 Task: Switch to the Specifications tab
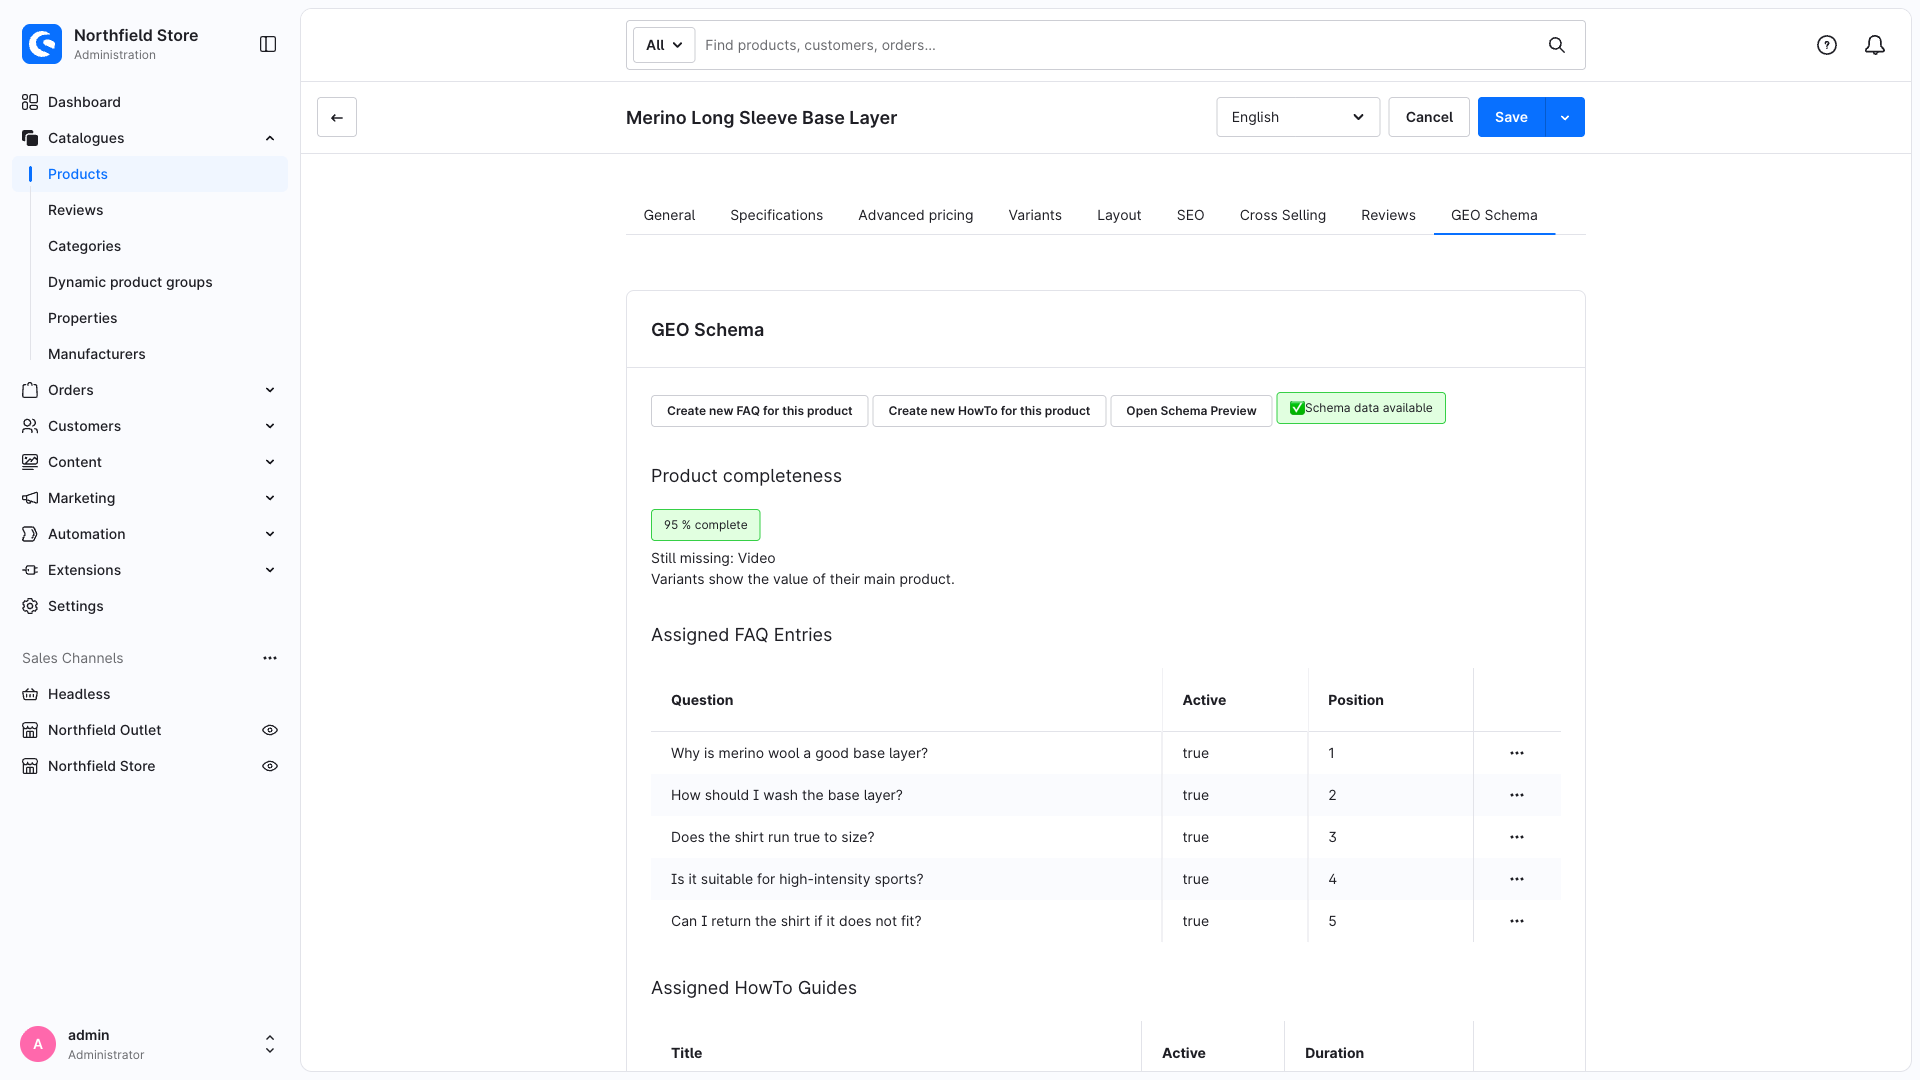tap(776, 215)
